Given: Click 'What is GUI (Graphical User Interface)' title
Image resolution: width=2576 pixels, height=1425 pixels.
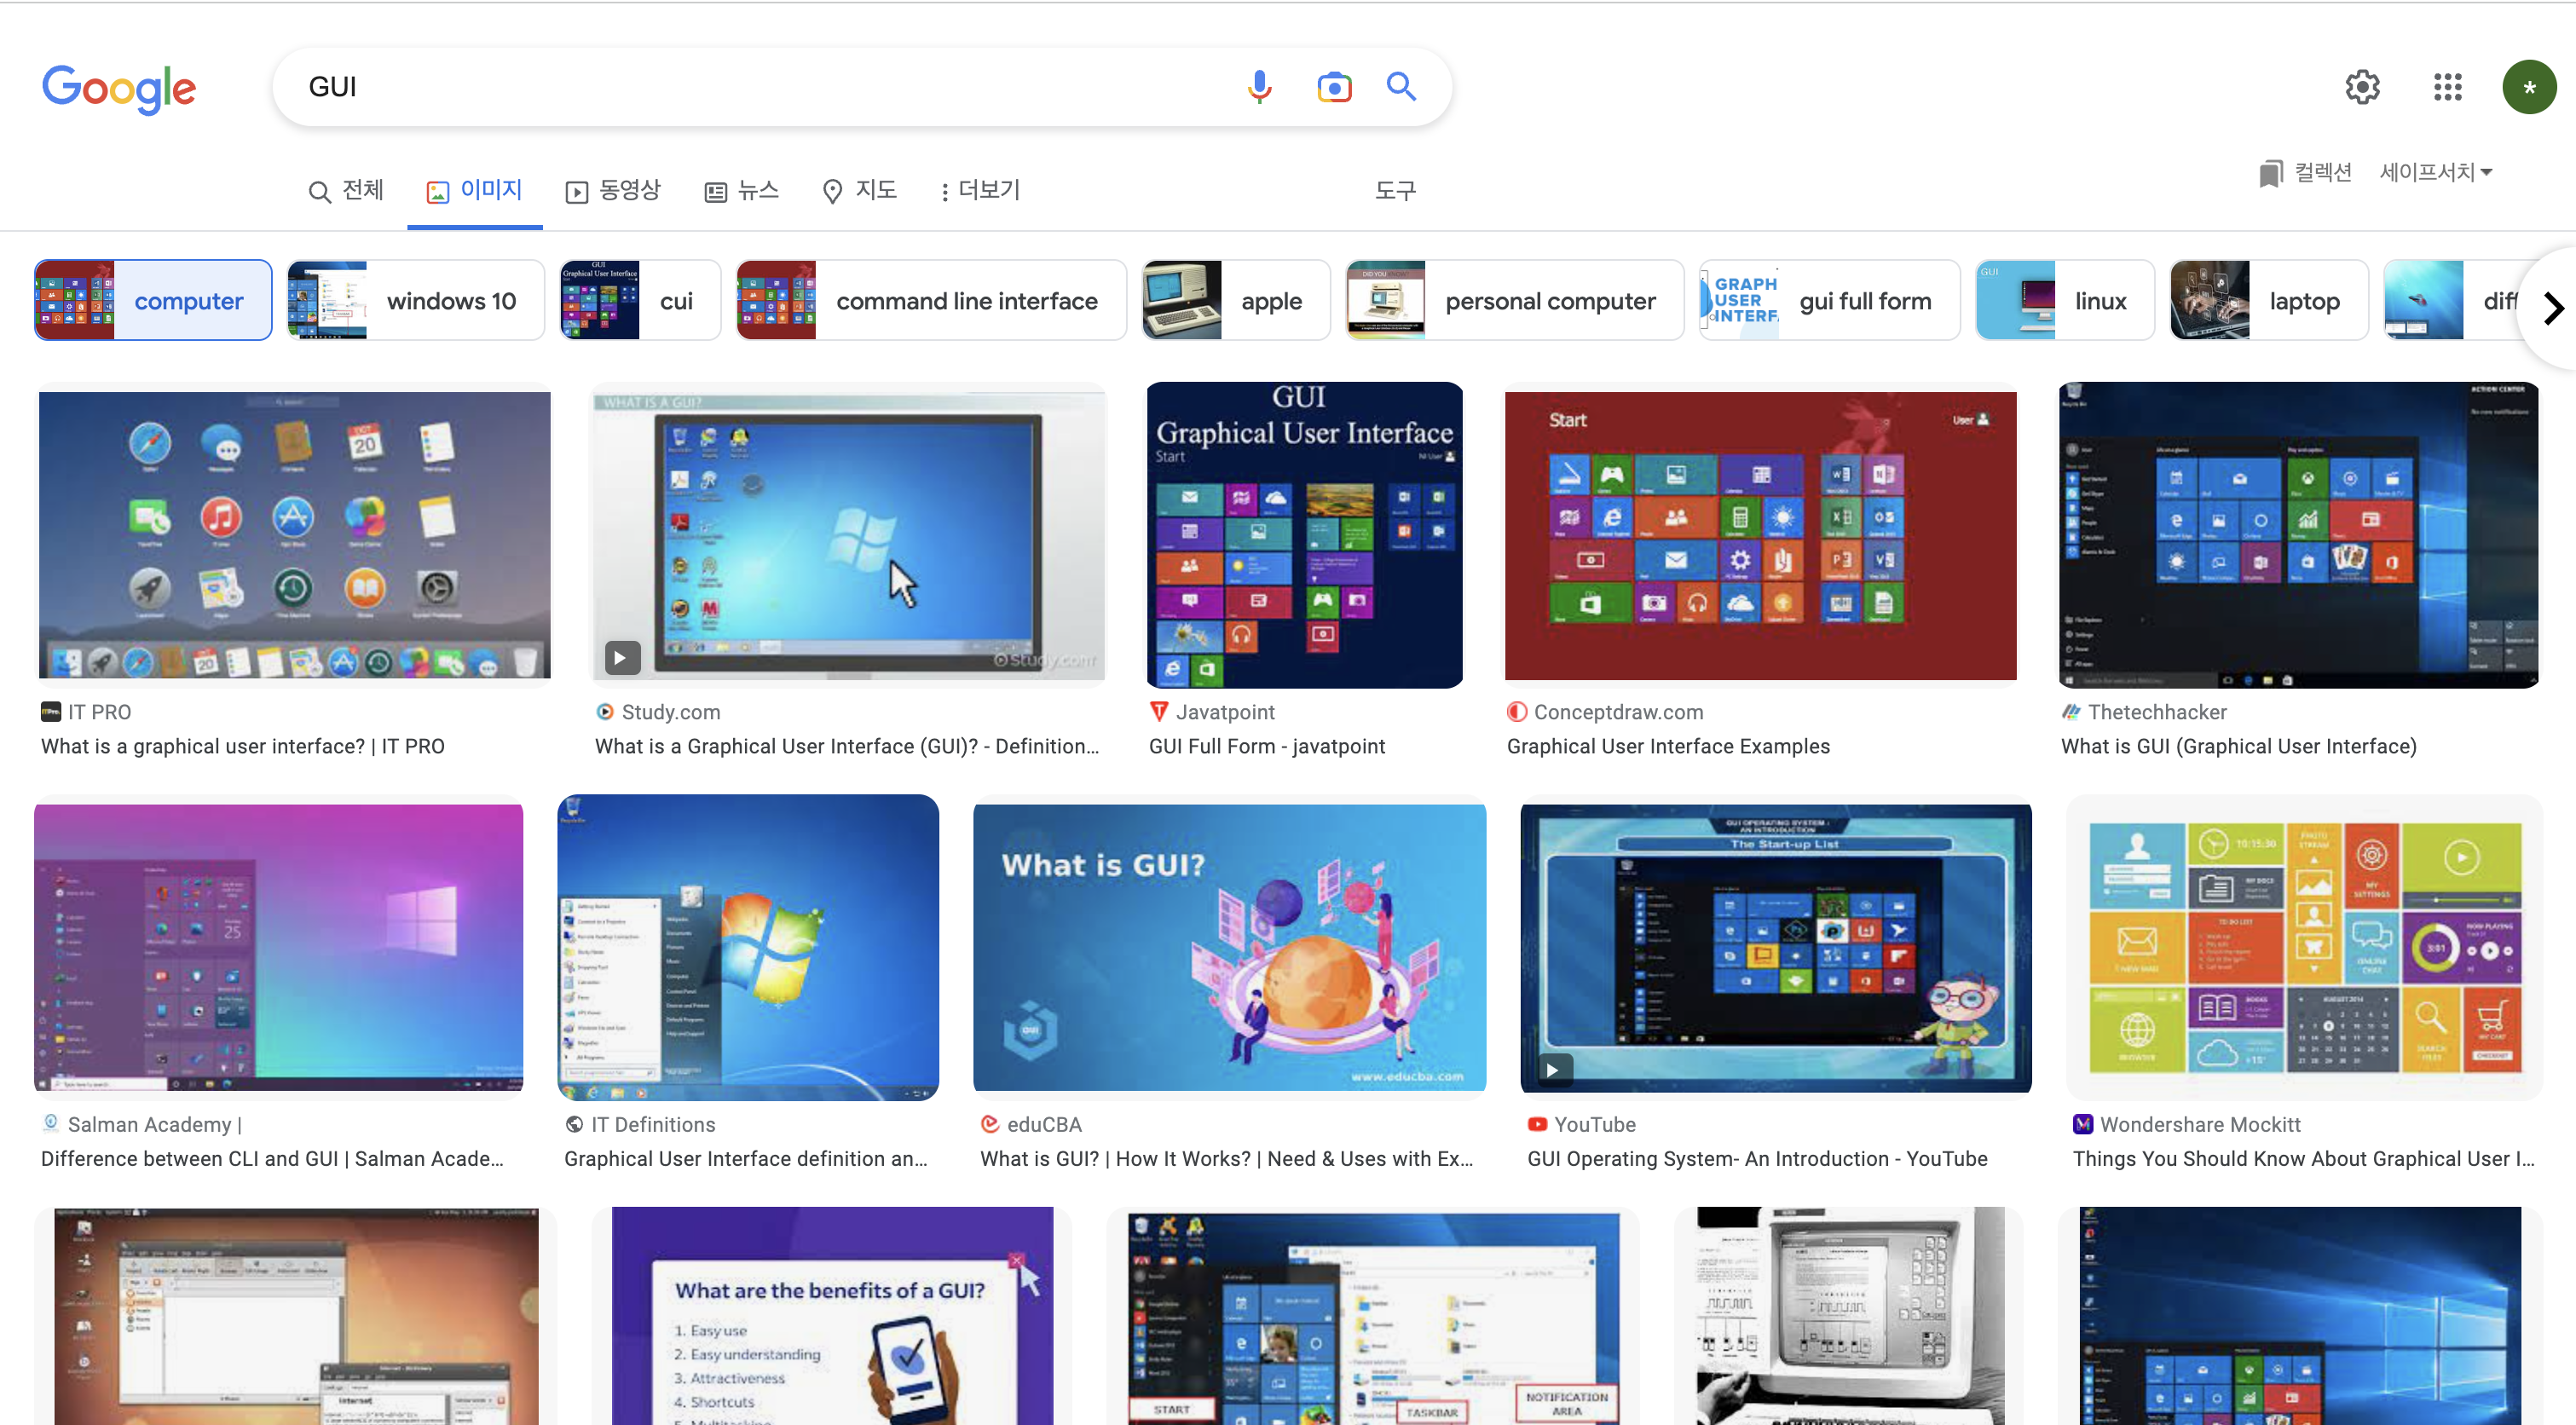Looking at the screenshot, I should (2238, 746).
